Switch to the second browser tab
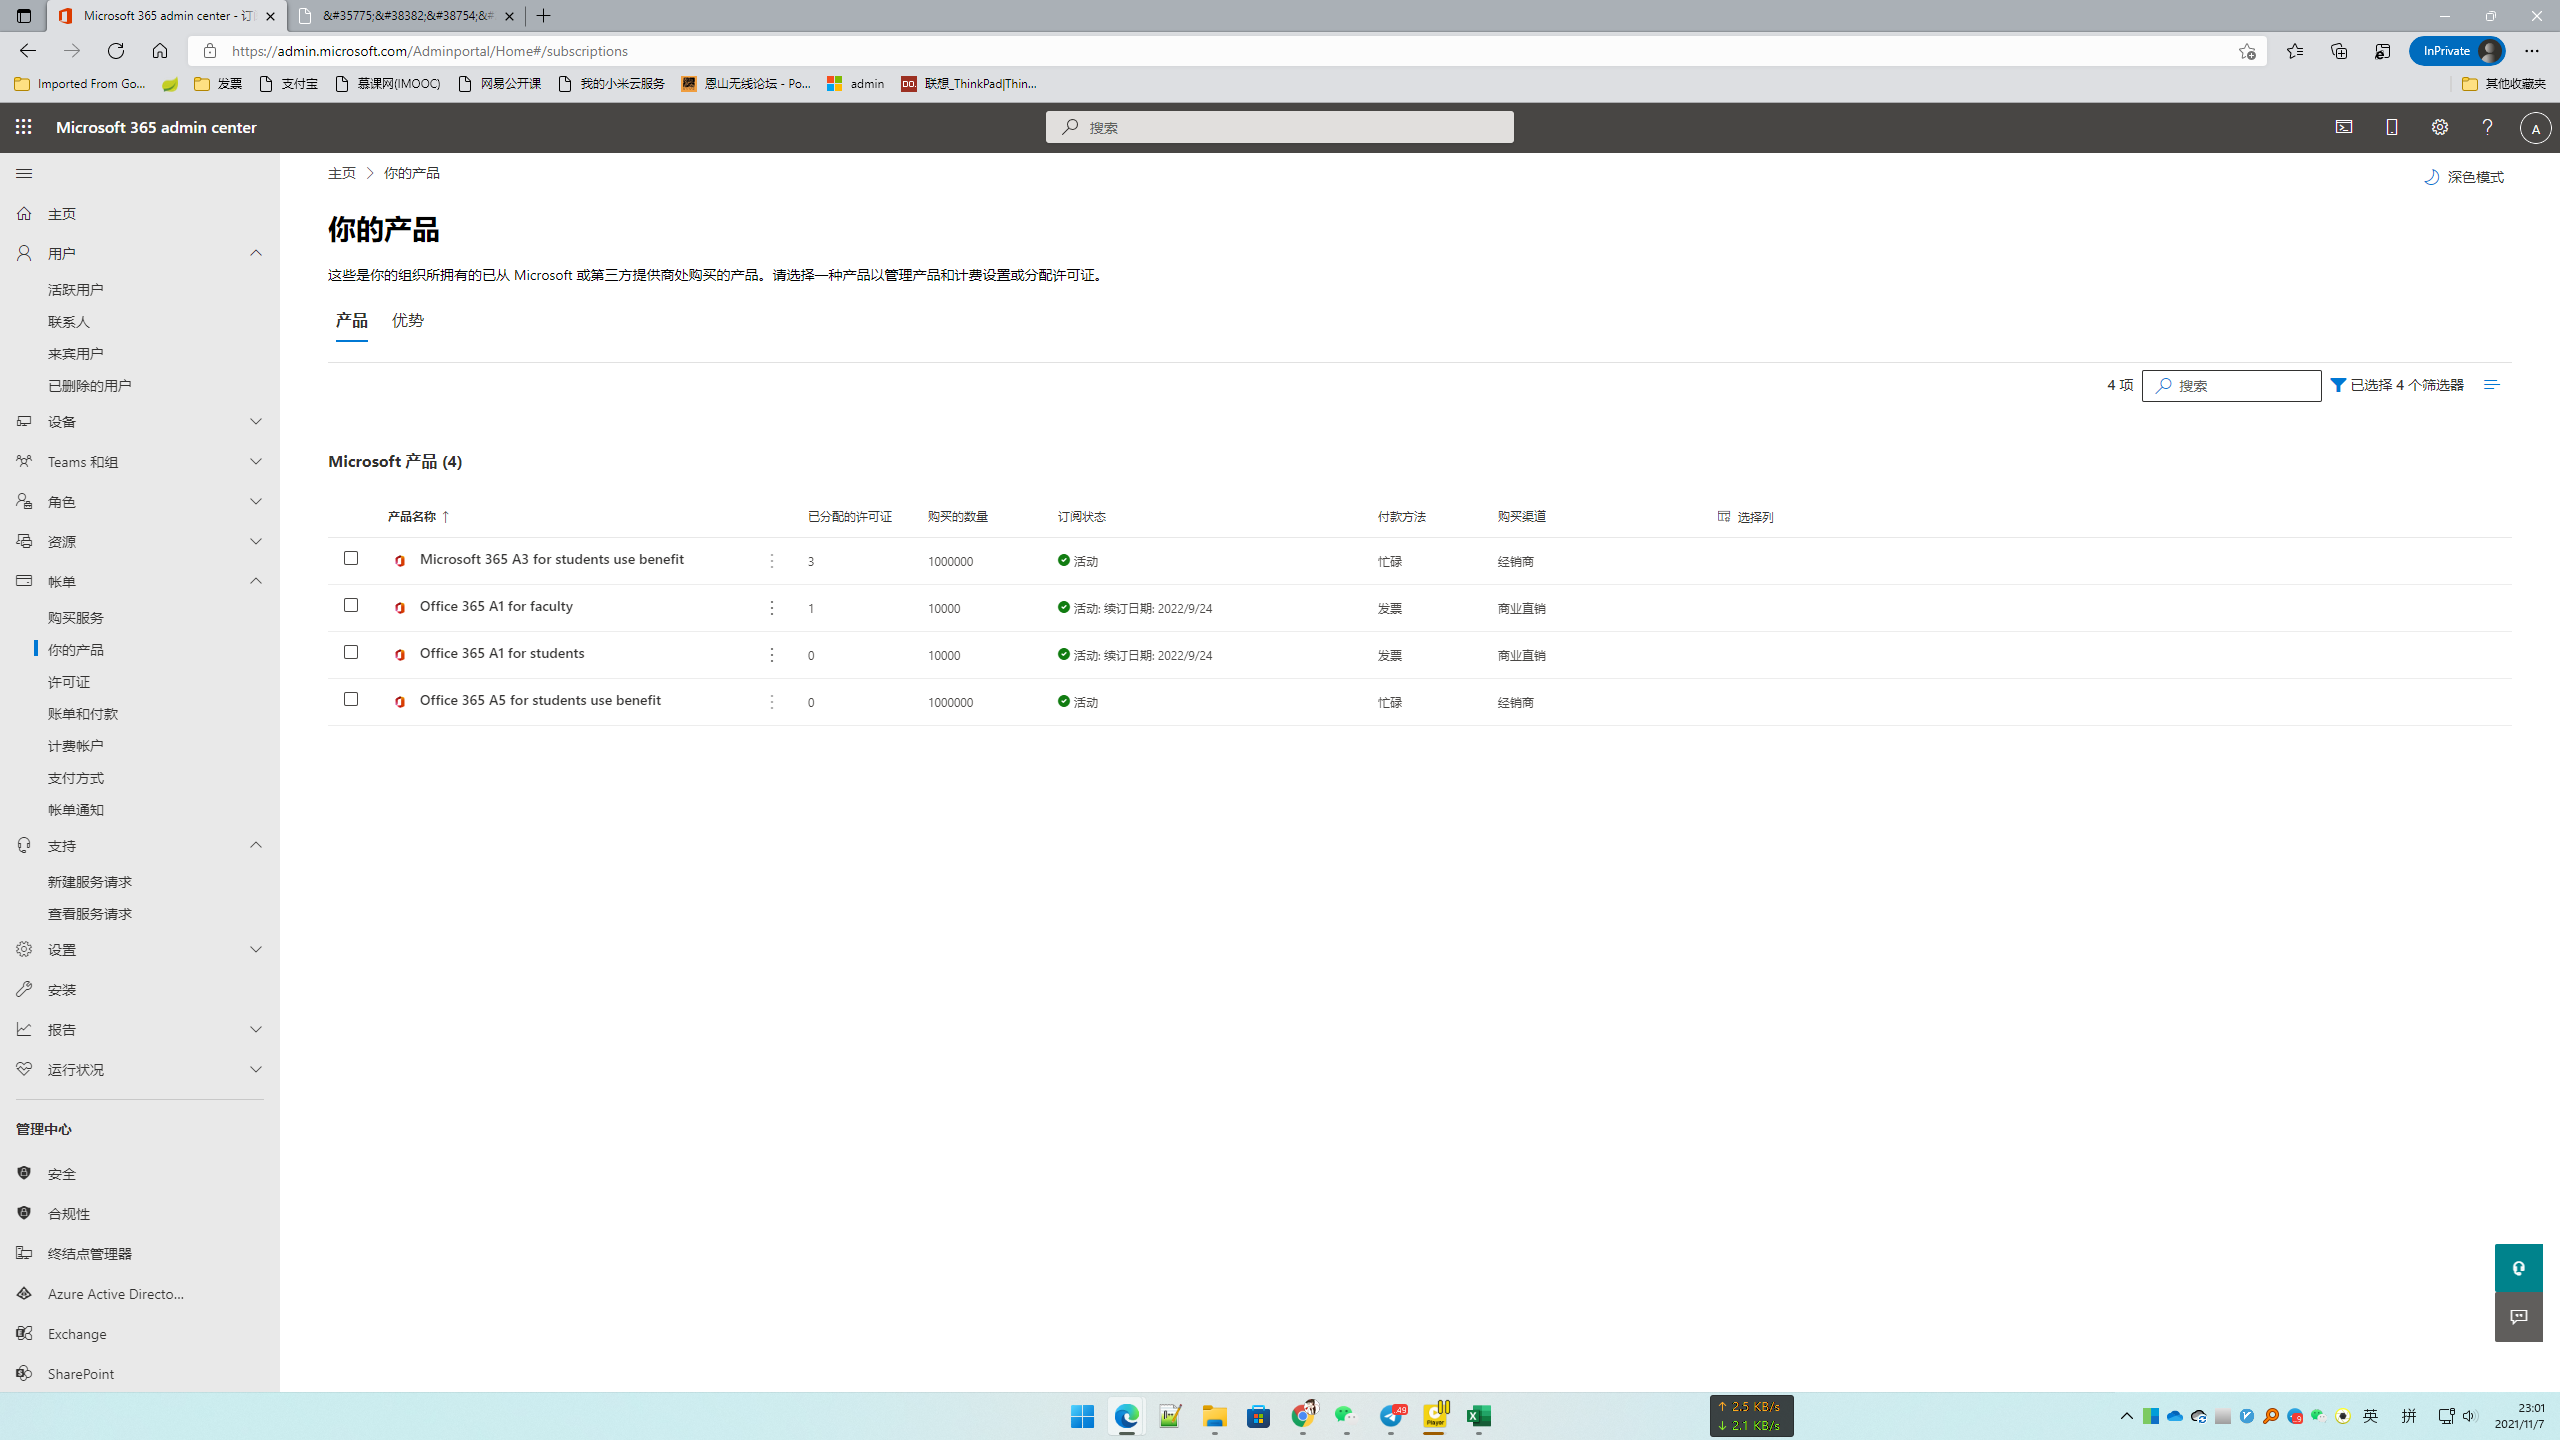 point(407,16)
